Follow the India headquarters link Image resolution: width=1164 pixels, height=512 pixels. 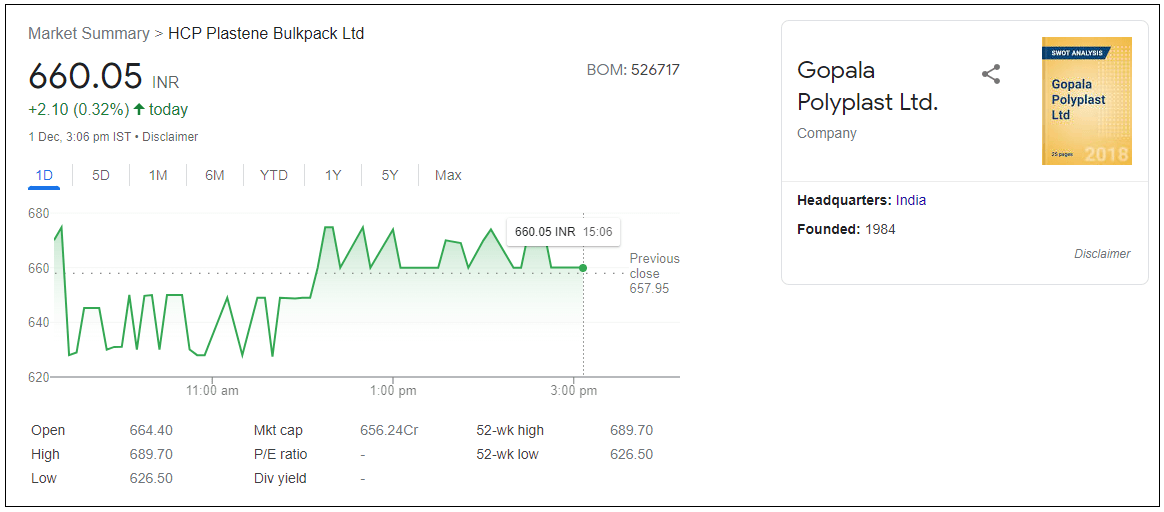[x=911, y=200]
